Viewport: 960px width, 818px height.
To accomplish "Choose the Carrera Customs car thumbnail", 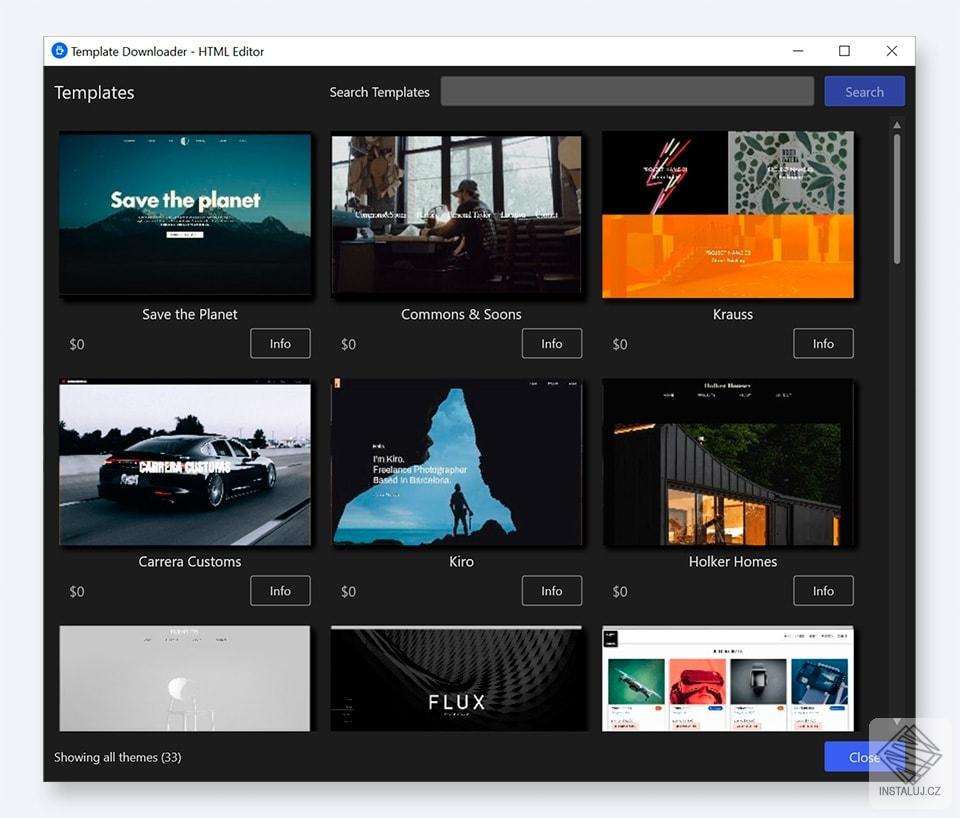I will [185, 462].
